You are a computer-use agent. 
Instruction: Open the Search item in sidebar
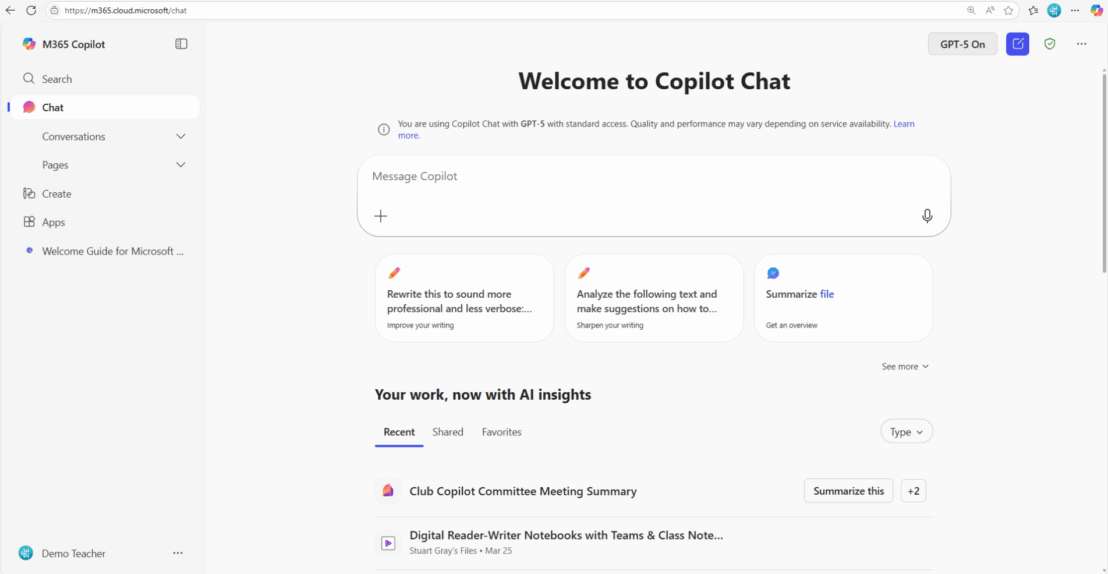(57, 79)
